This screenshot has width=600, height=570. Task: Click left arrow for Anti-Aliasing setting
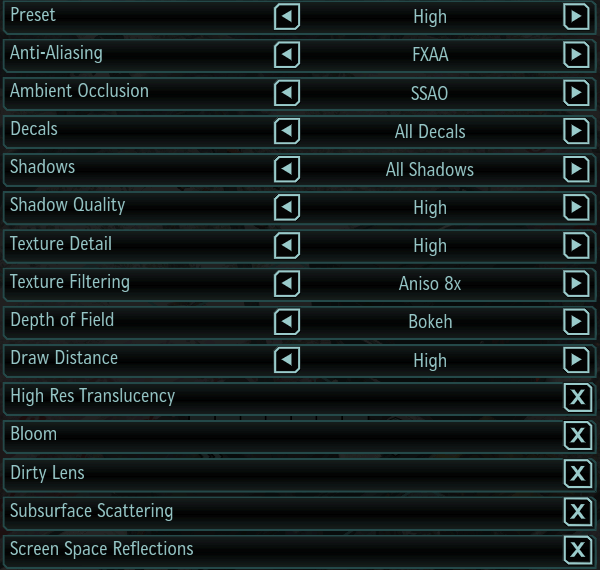pyautogui.click(x=287, y=55)
